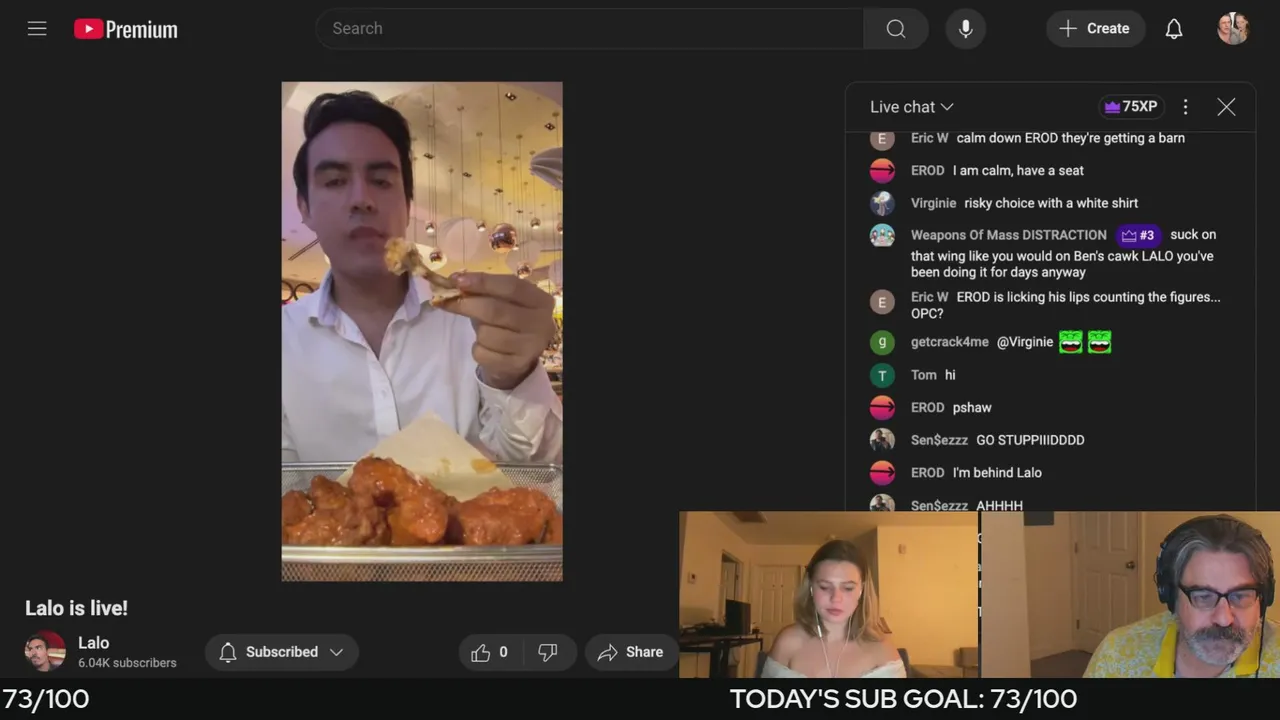Click Weapons Of Mass DISTRACTION avatar
This screenshot has height=720, width=1280.
click(882, 236)
